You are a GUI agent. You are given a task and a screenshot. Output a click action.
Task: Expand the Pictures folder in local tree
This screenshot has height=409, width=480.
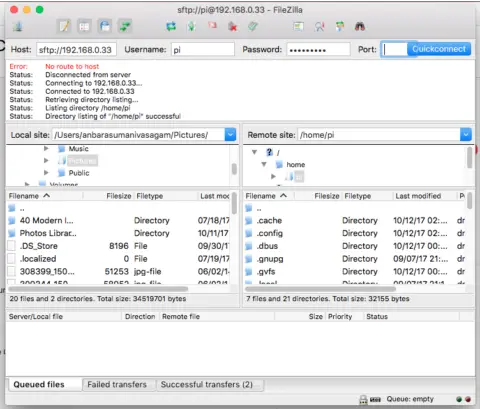tap(46, 161)
